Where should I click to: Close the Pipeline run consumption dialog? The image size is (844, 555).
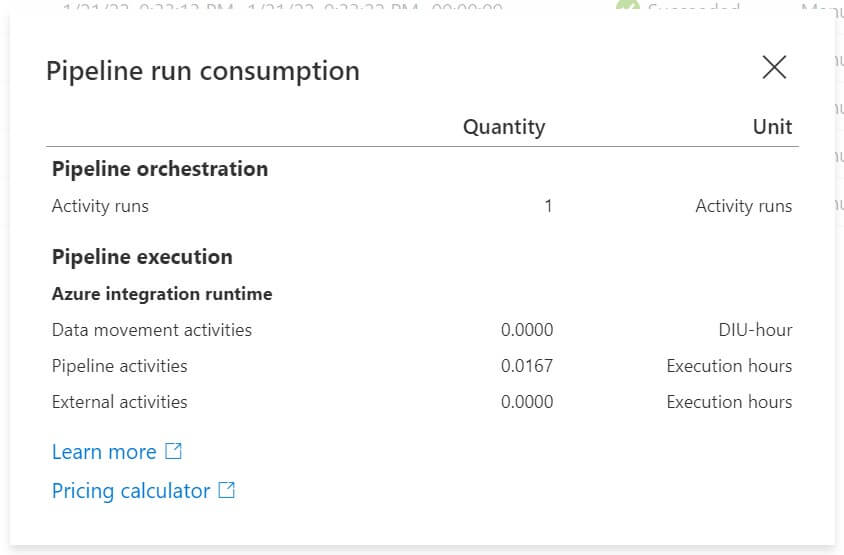pos(774,67)
